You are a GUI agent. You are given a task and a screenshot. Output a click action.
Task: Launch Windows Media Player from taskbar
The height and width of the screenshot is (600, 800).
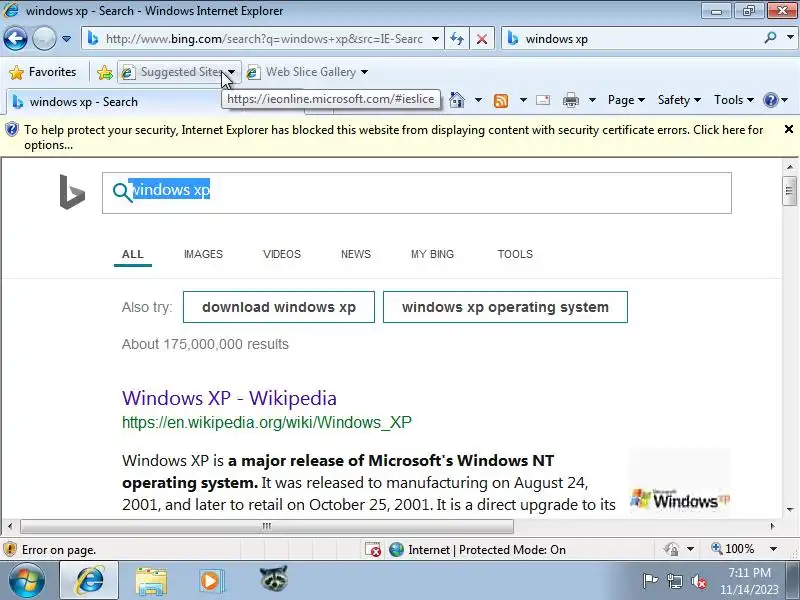211,581
